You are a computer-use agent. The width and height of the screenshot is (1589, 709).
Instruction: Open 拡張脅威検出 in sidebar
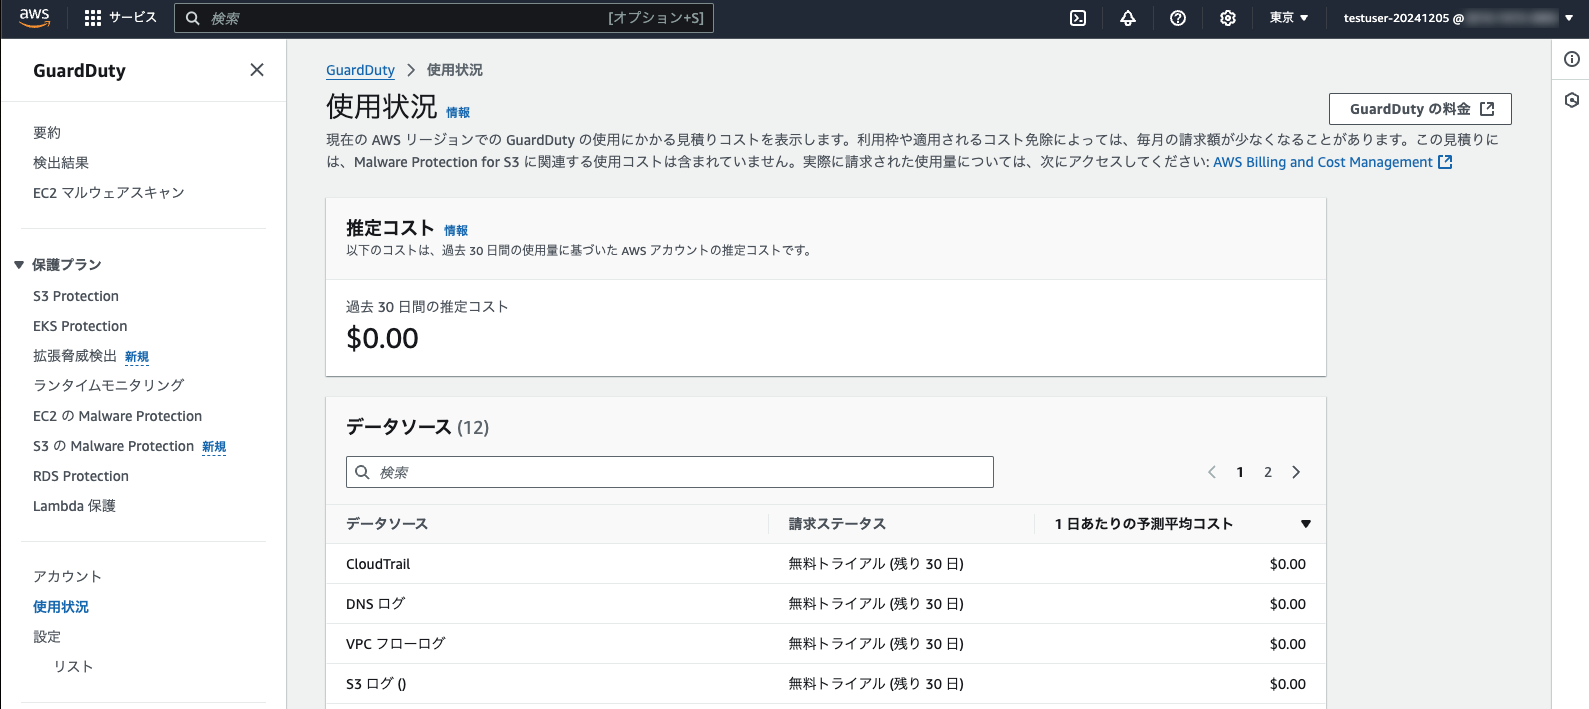(75, 356)
